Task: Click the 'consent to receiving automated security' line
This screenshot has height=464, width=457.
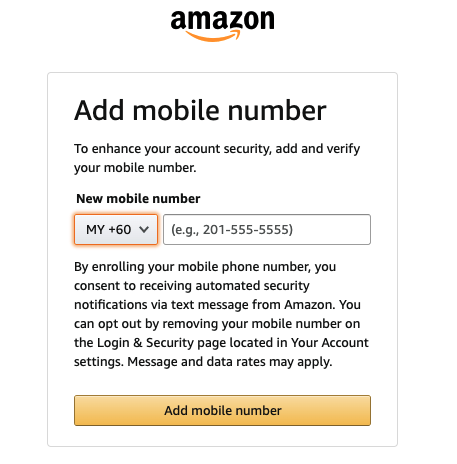Action: coord(192,286)
